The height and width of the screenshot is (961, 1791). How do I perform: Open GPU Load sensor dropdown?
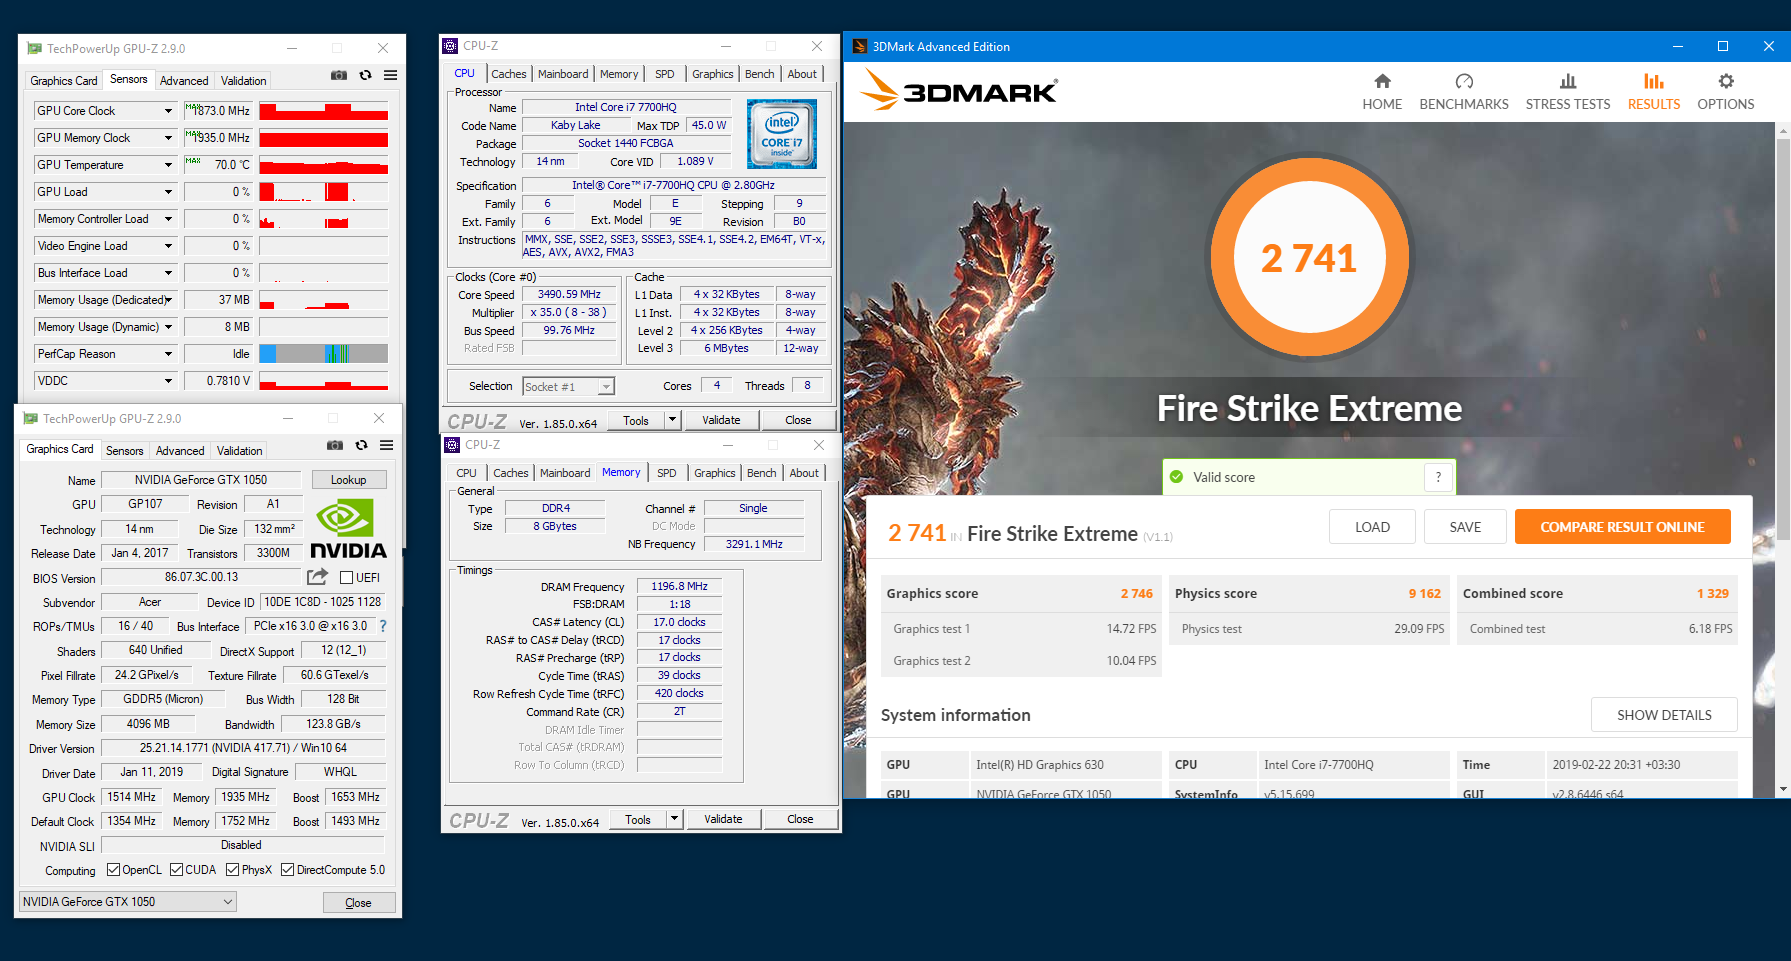168,192
